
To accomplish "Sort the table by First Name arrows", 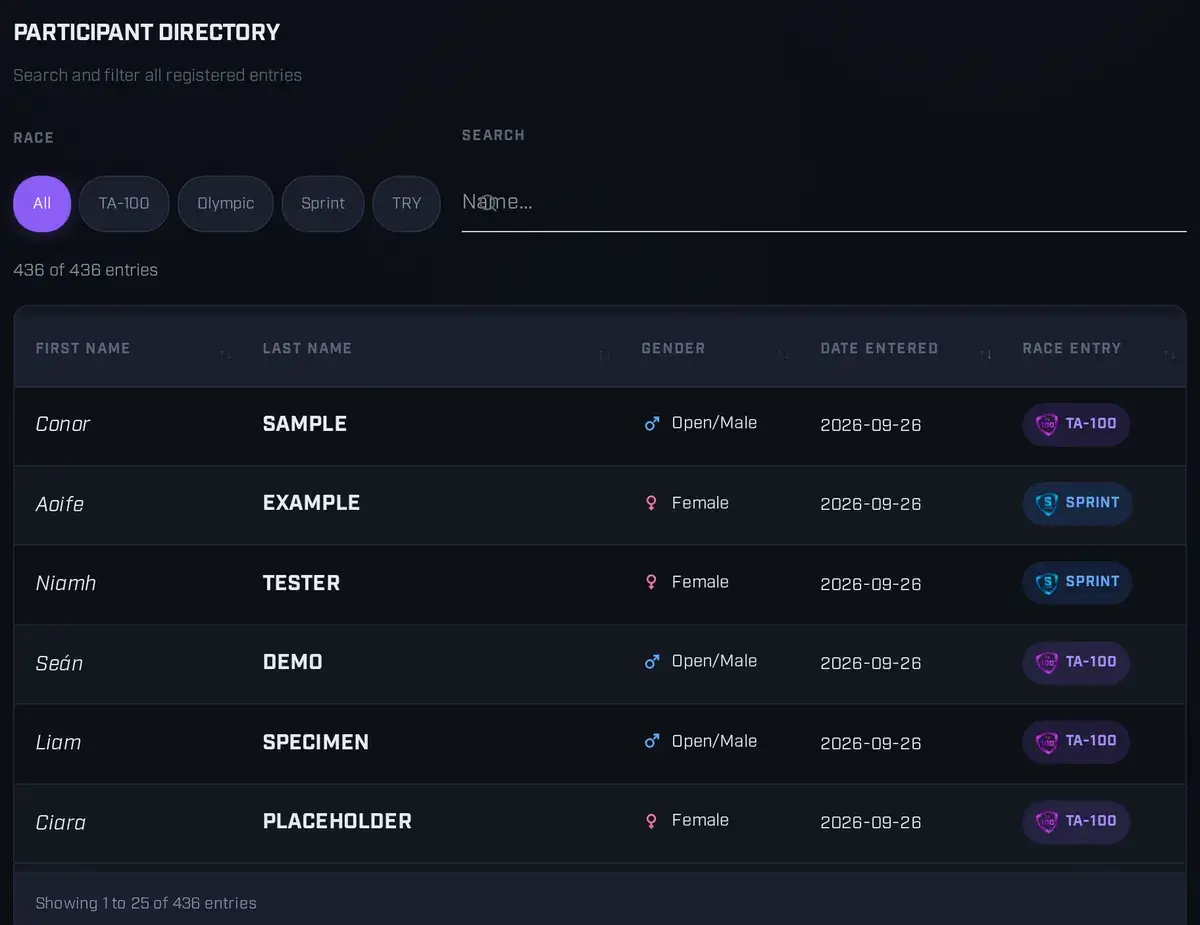I will pyautogui.click(x=225, y=355).
